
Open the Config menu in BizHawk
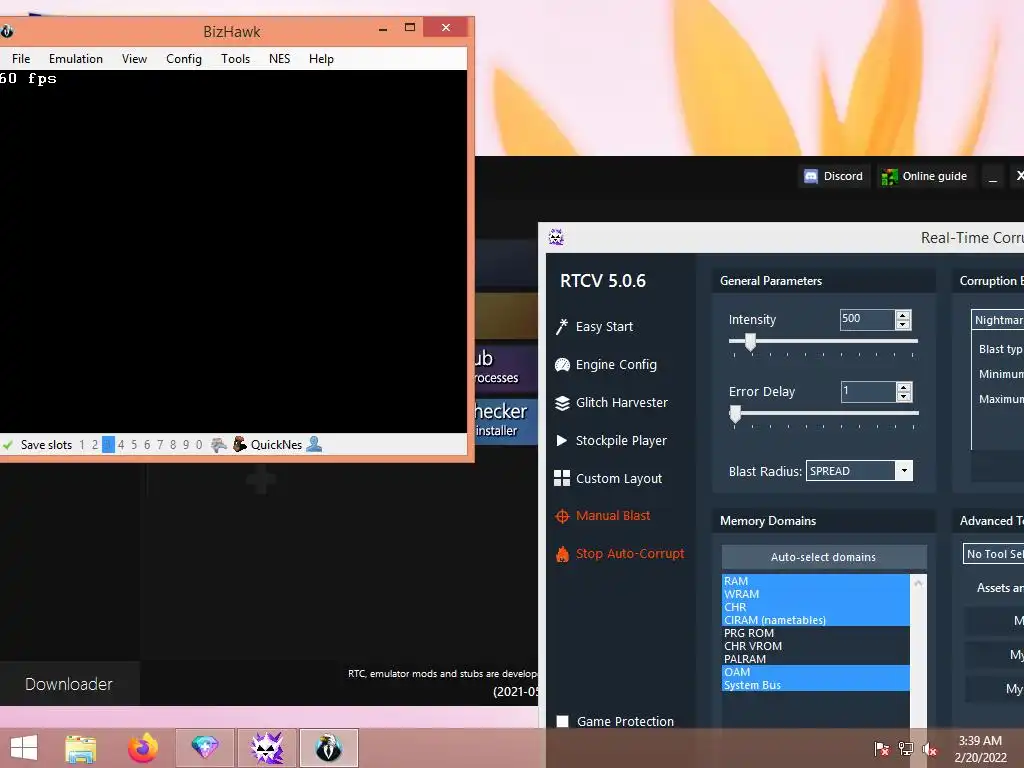pyautogui.click(x=184, y=59)
